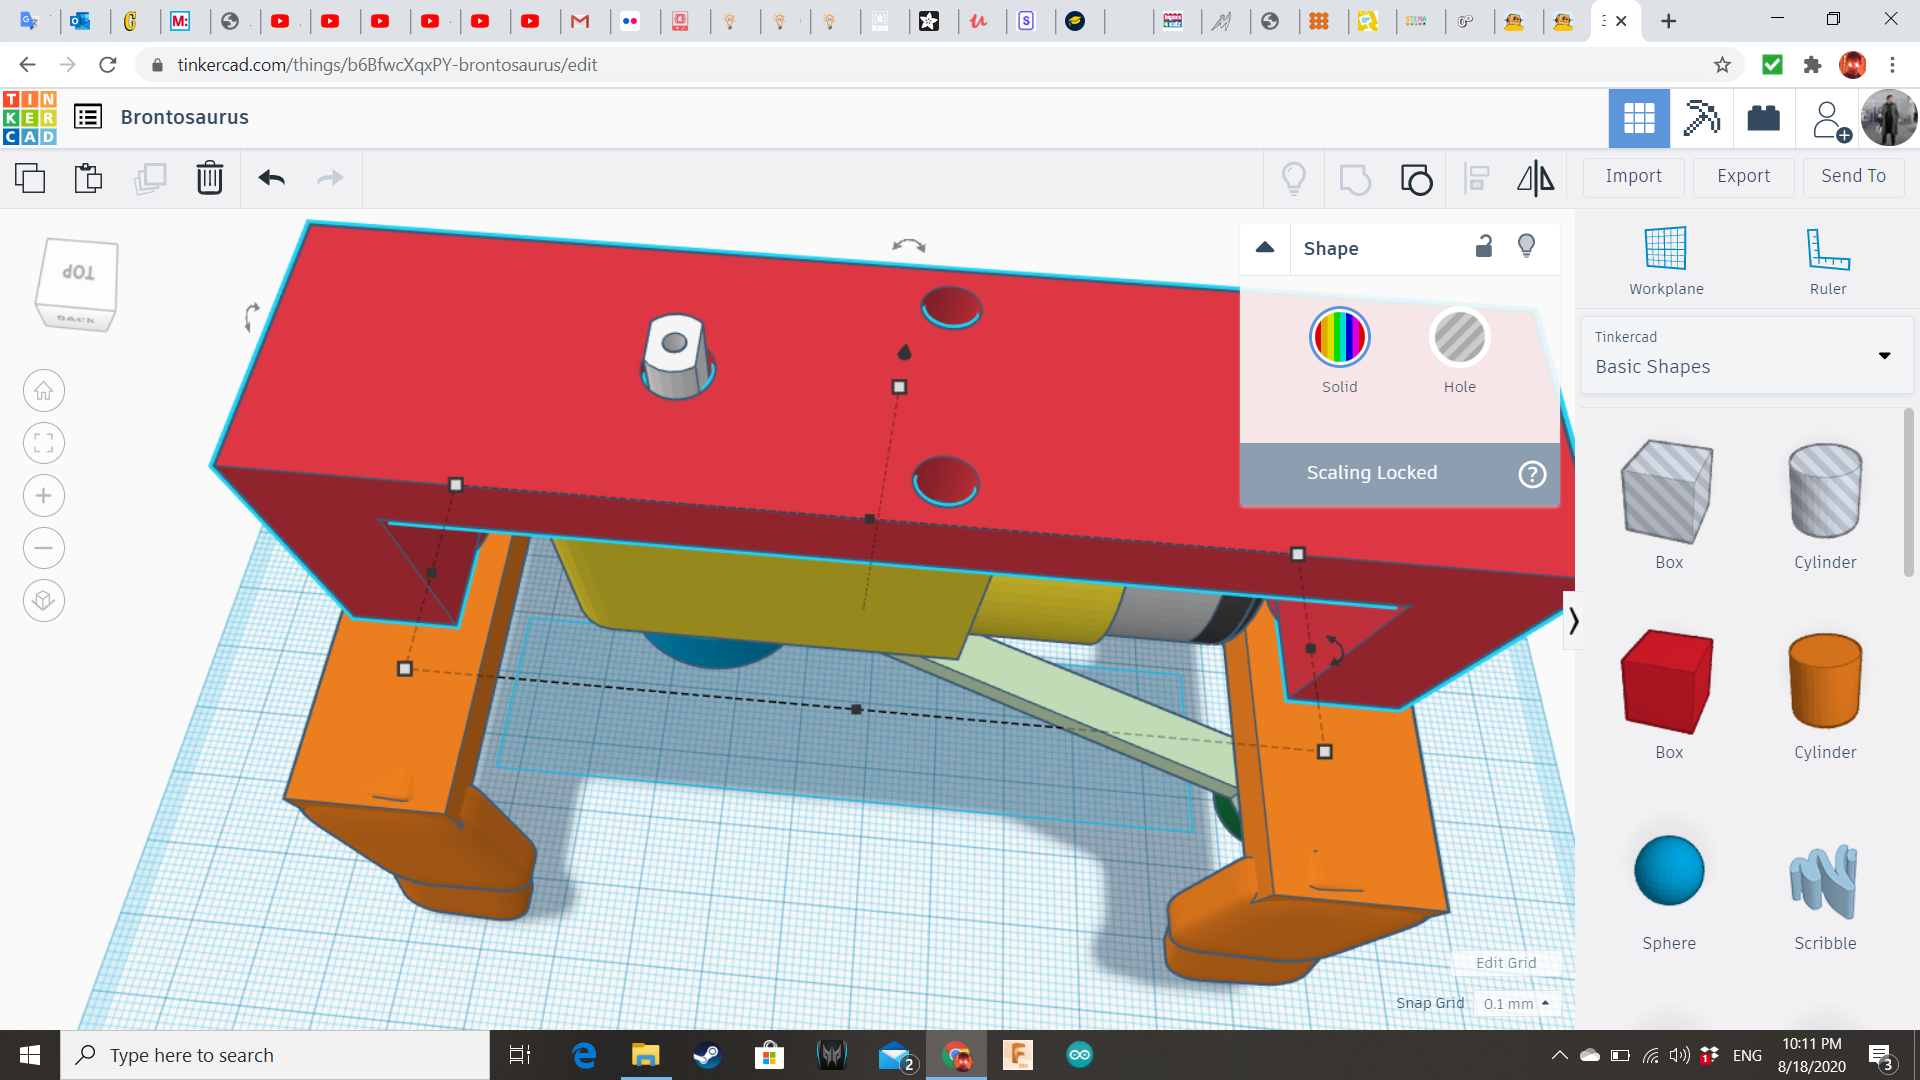Image resolution: width=1920 pixels, height=1080 pixels.
Task: Click the Mirror tool icon
Action: pyautogui.click(x=1535, y=178)
